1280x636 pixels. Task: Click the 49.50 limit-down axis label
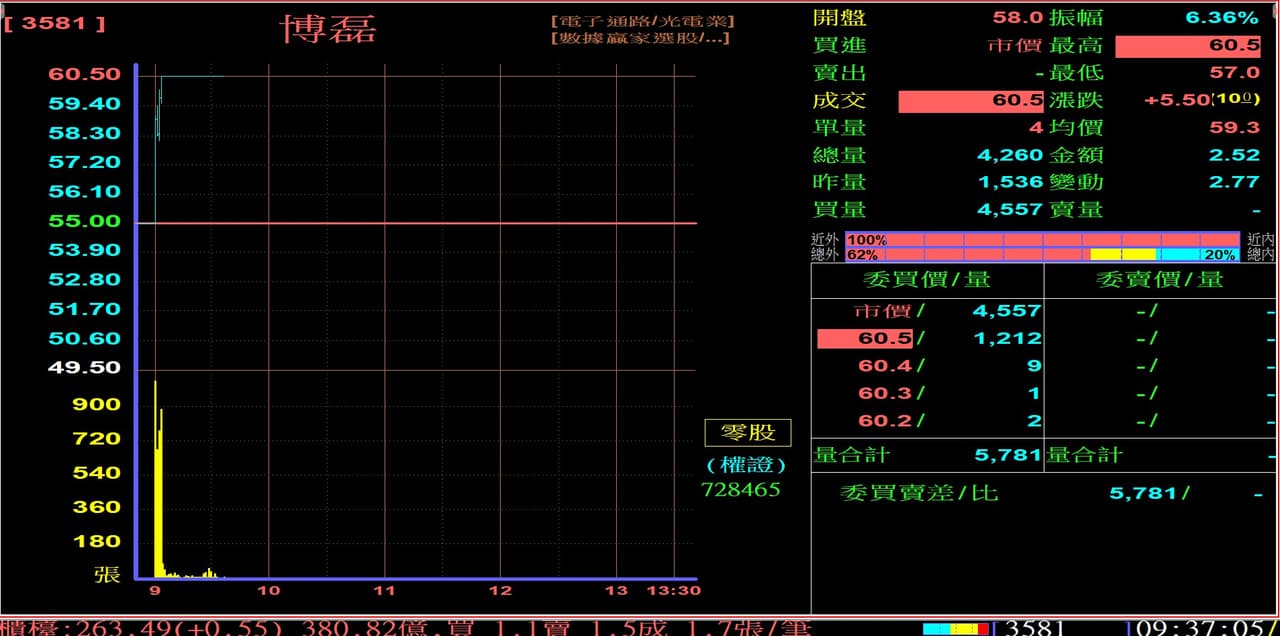click(85, 368)
